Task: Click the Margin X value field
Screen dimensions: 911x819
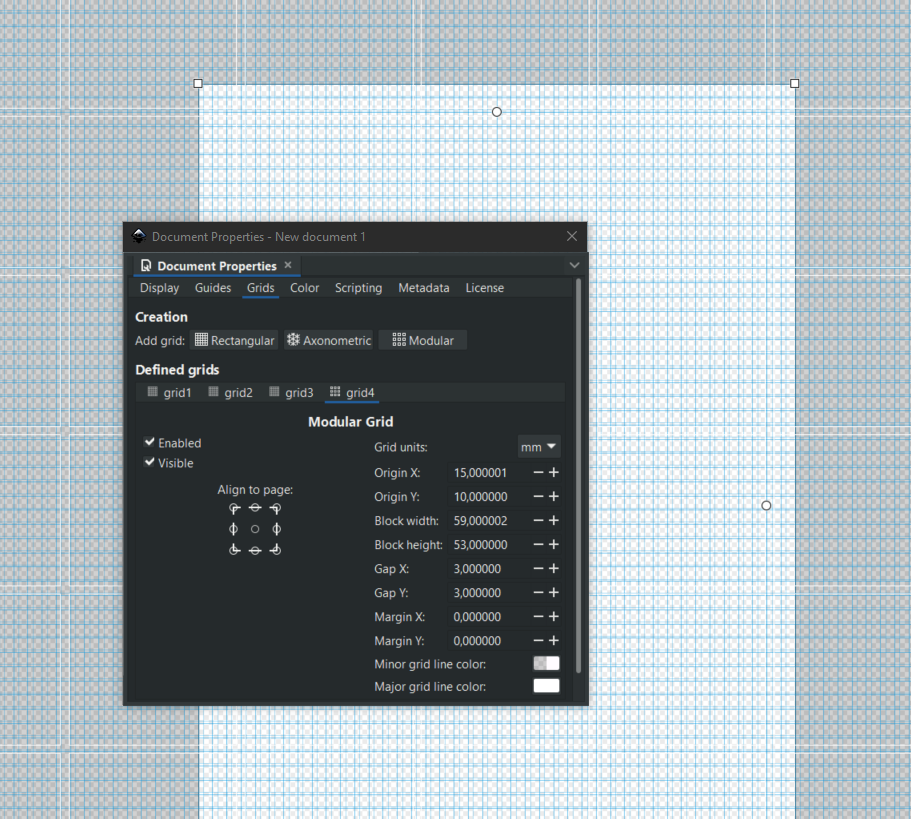Action: (488, 617)
